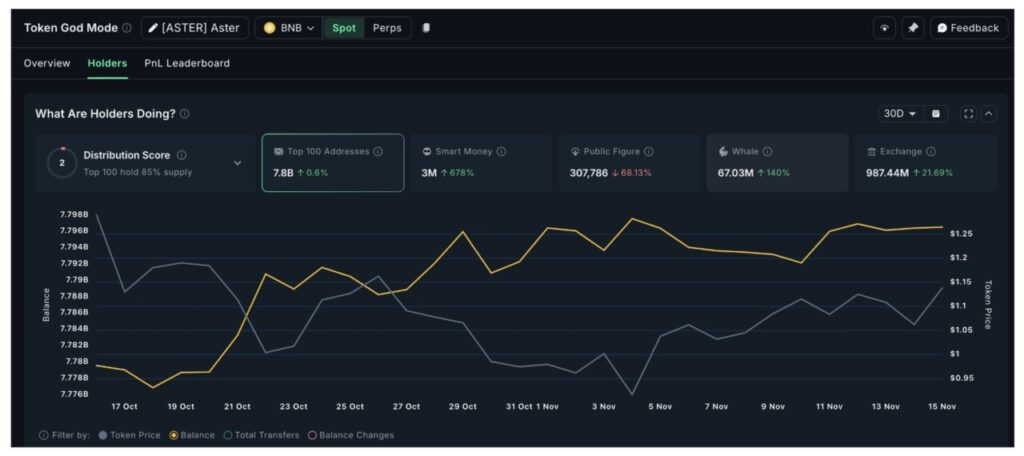The height and width of the screenshot is (456, 1024).
Task: Open the 30D time range dropdown
Action: 899,114
